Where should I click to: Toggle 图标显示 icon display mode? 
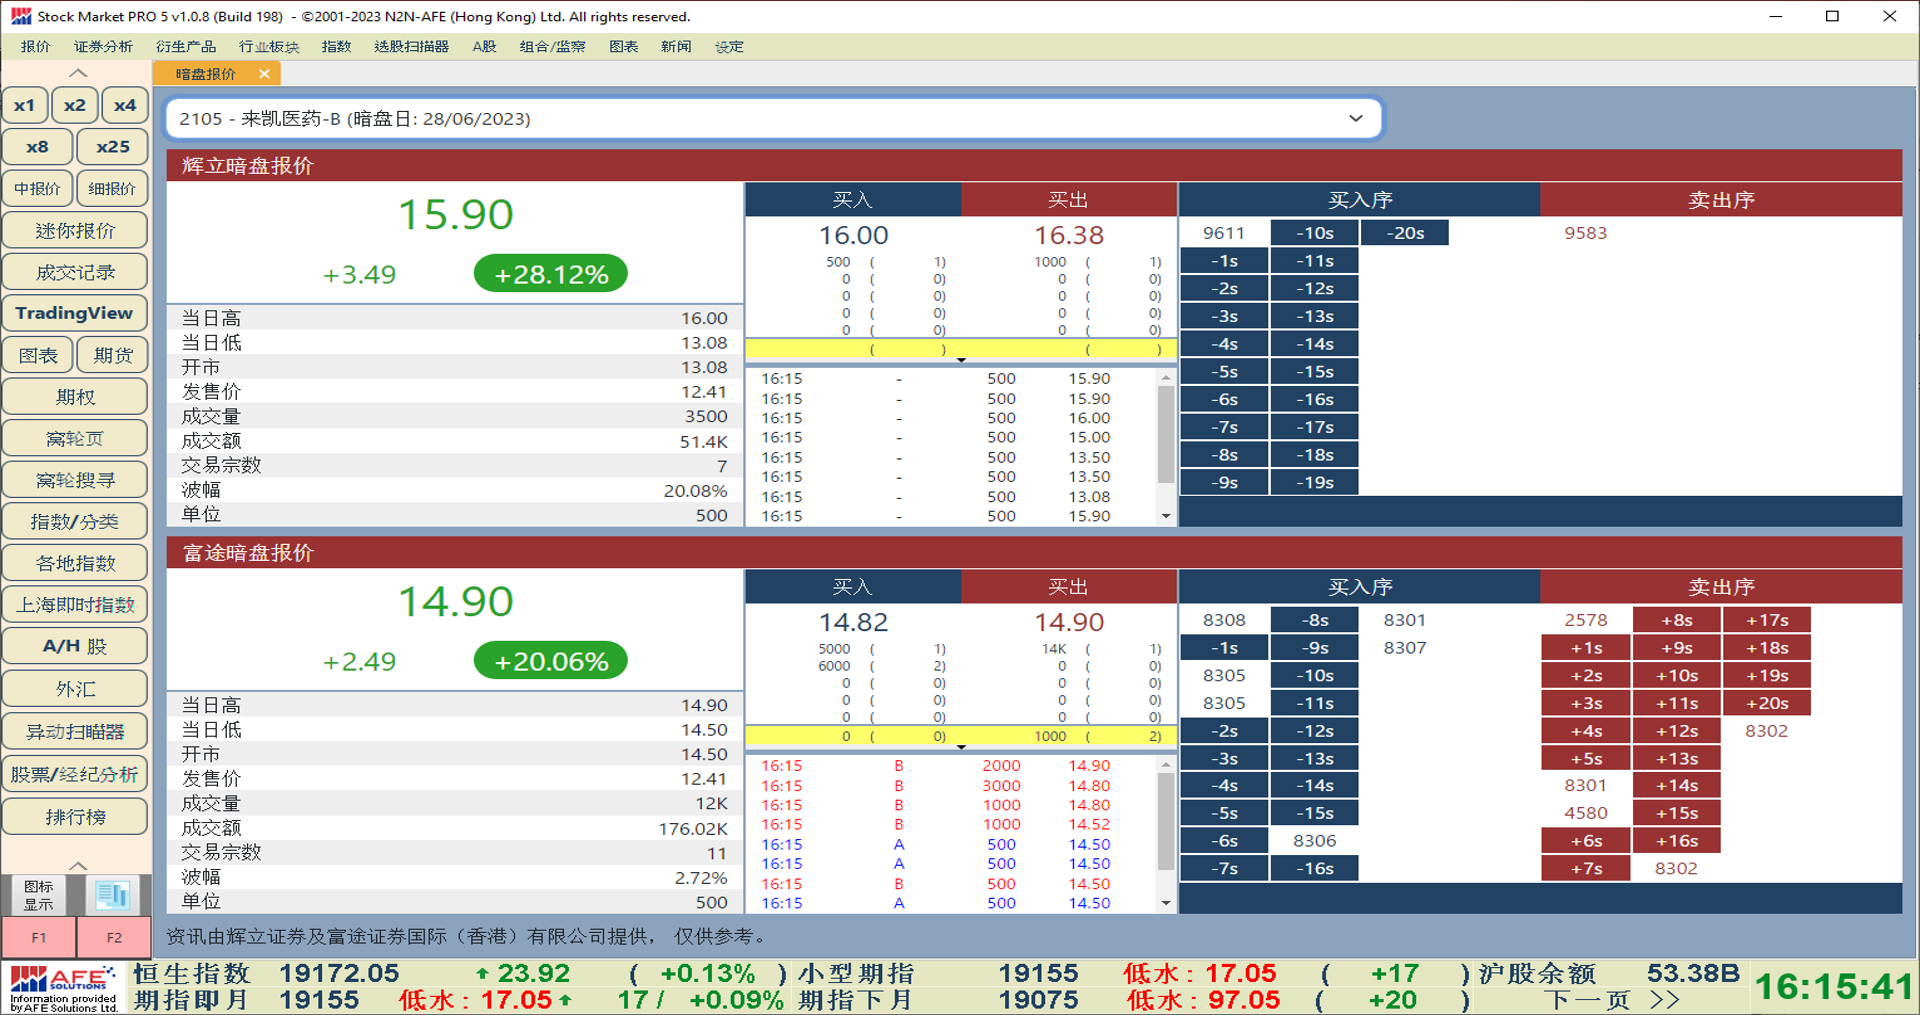click(x=38, y=895)
